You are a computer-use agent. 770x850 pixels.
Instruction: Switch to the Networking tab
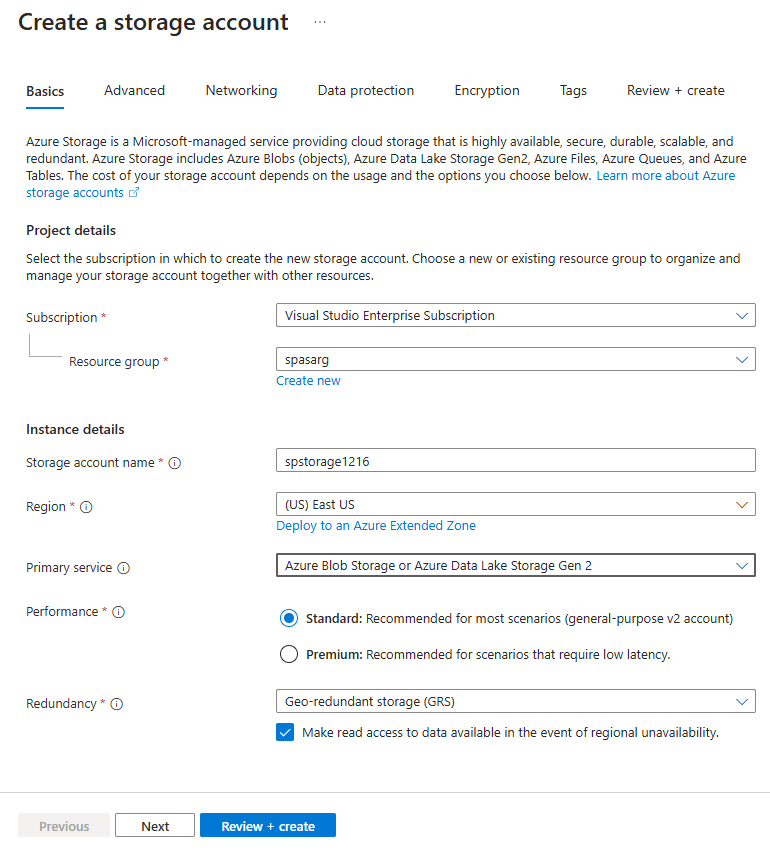(x=241, y=90)
